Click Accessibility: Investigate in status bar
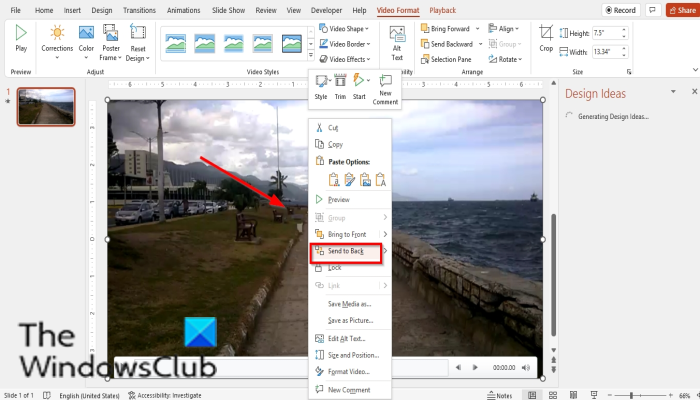The width and height of the screenshot is (700, 400). tap(165, 395)
